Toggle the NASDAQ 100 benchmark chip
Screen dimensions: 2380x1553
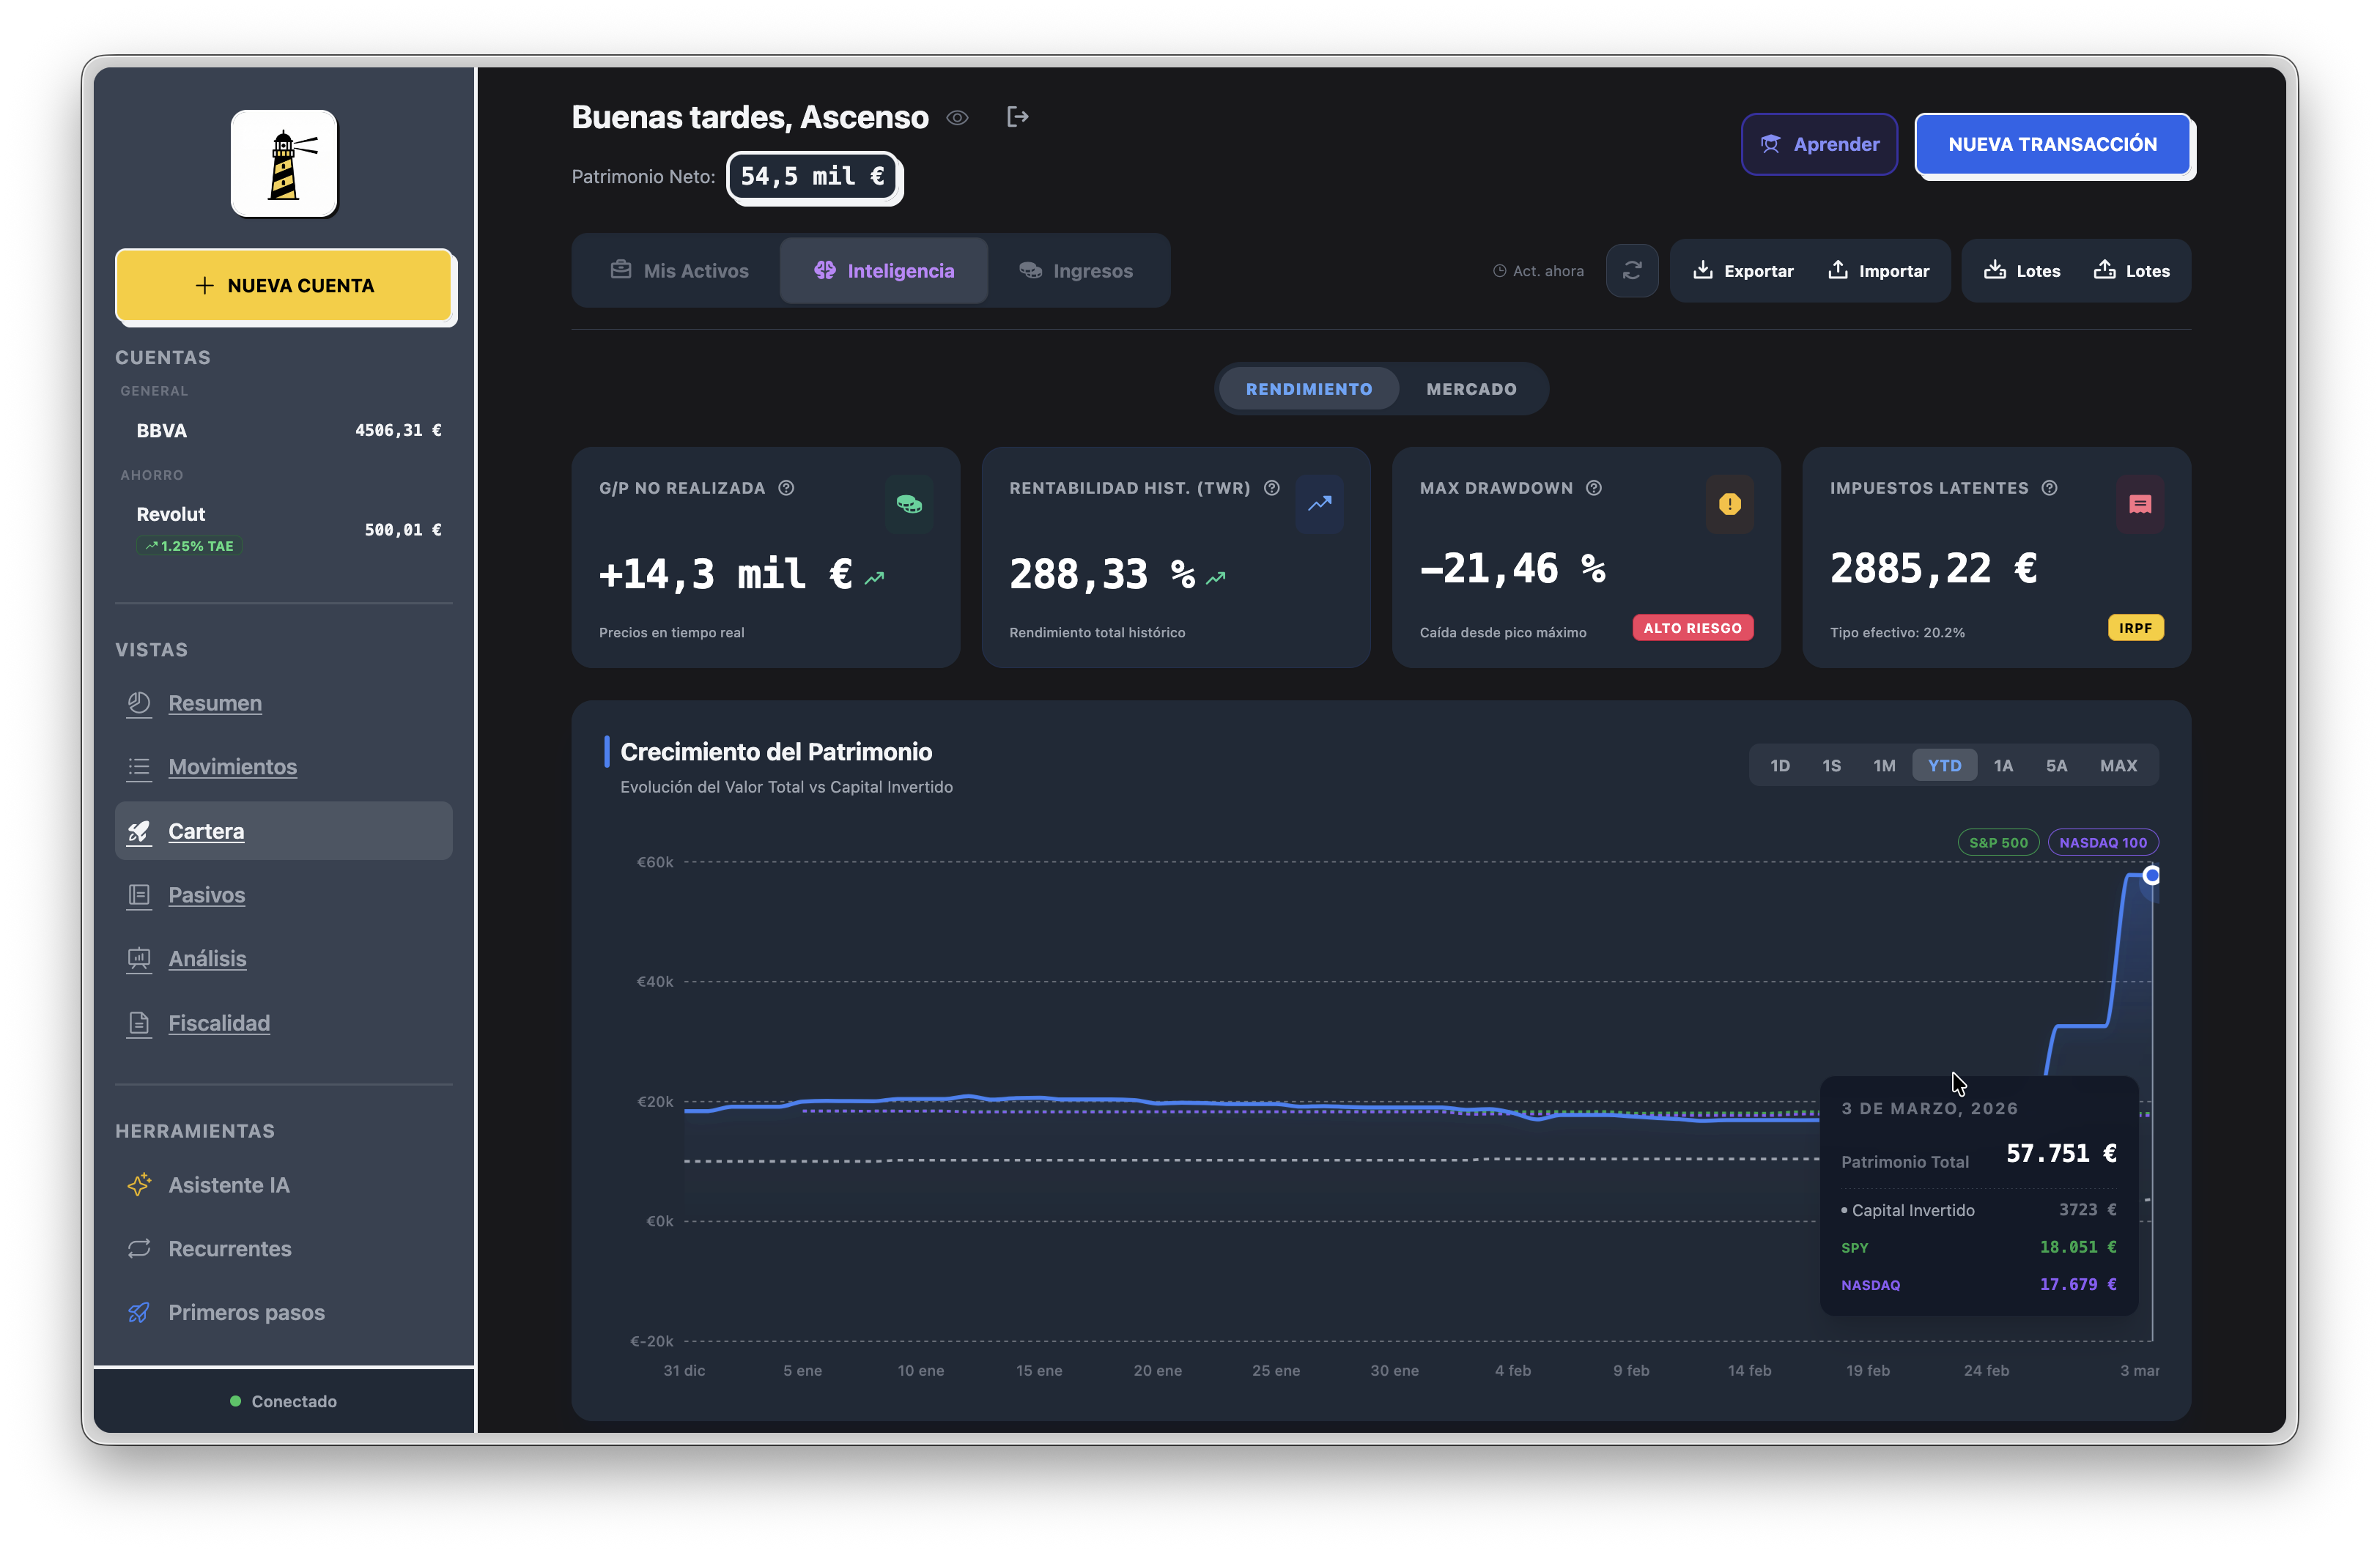tap(2102, 842)
